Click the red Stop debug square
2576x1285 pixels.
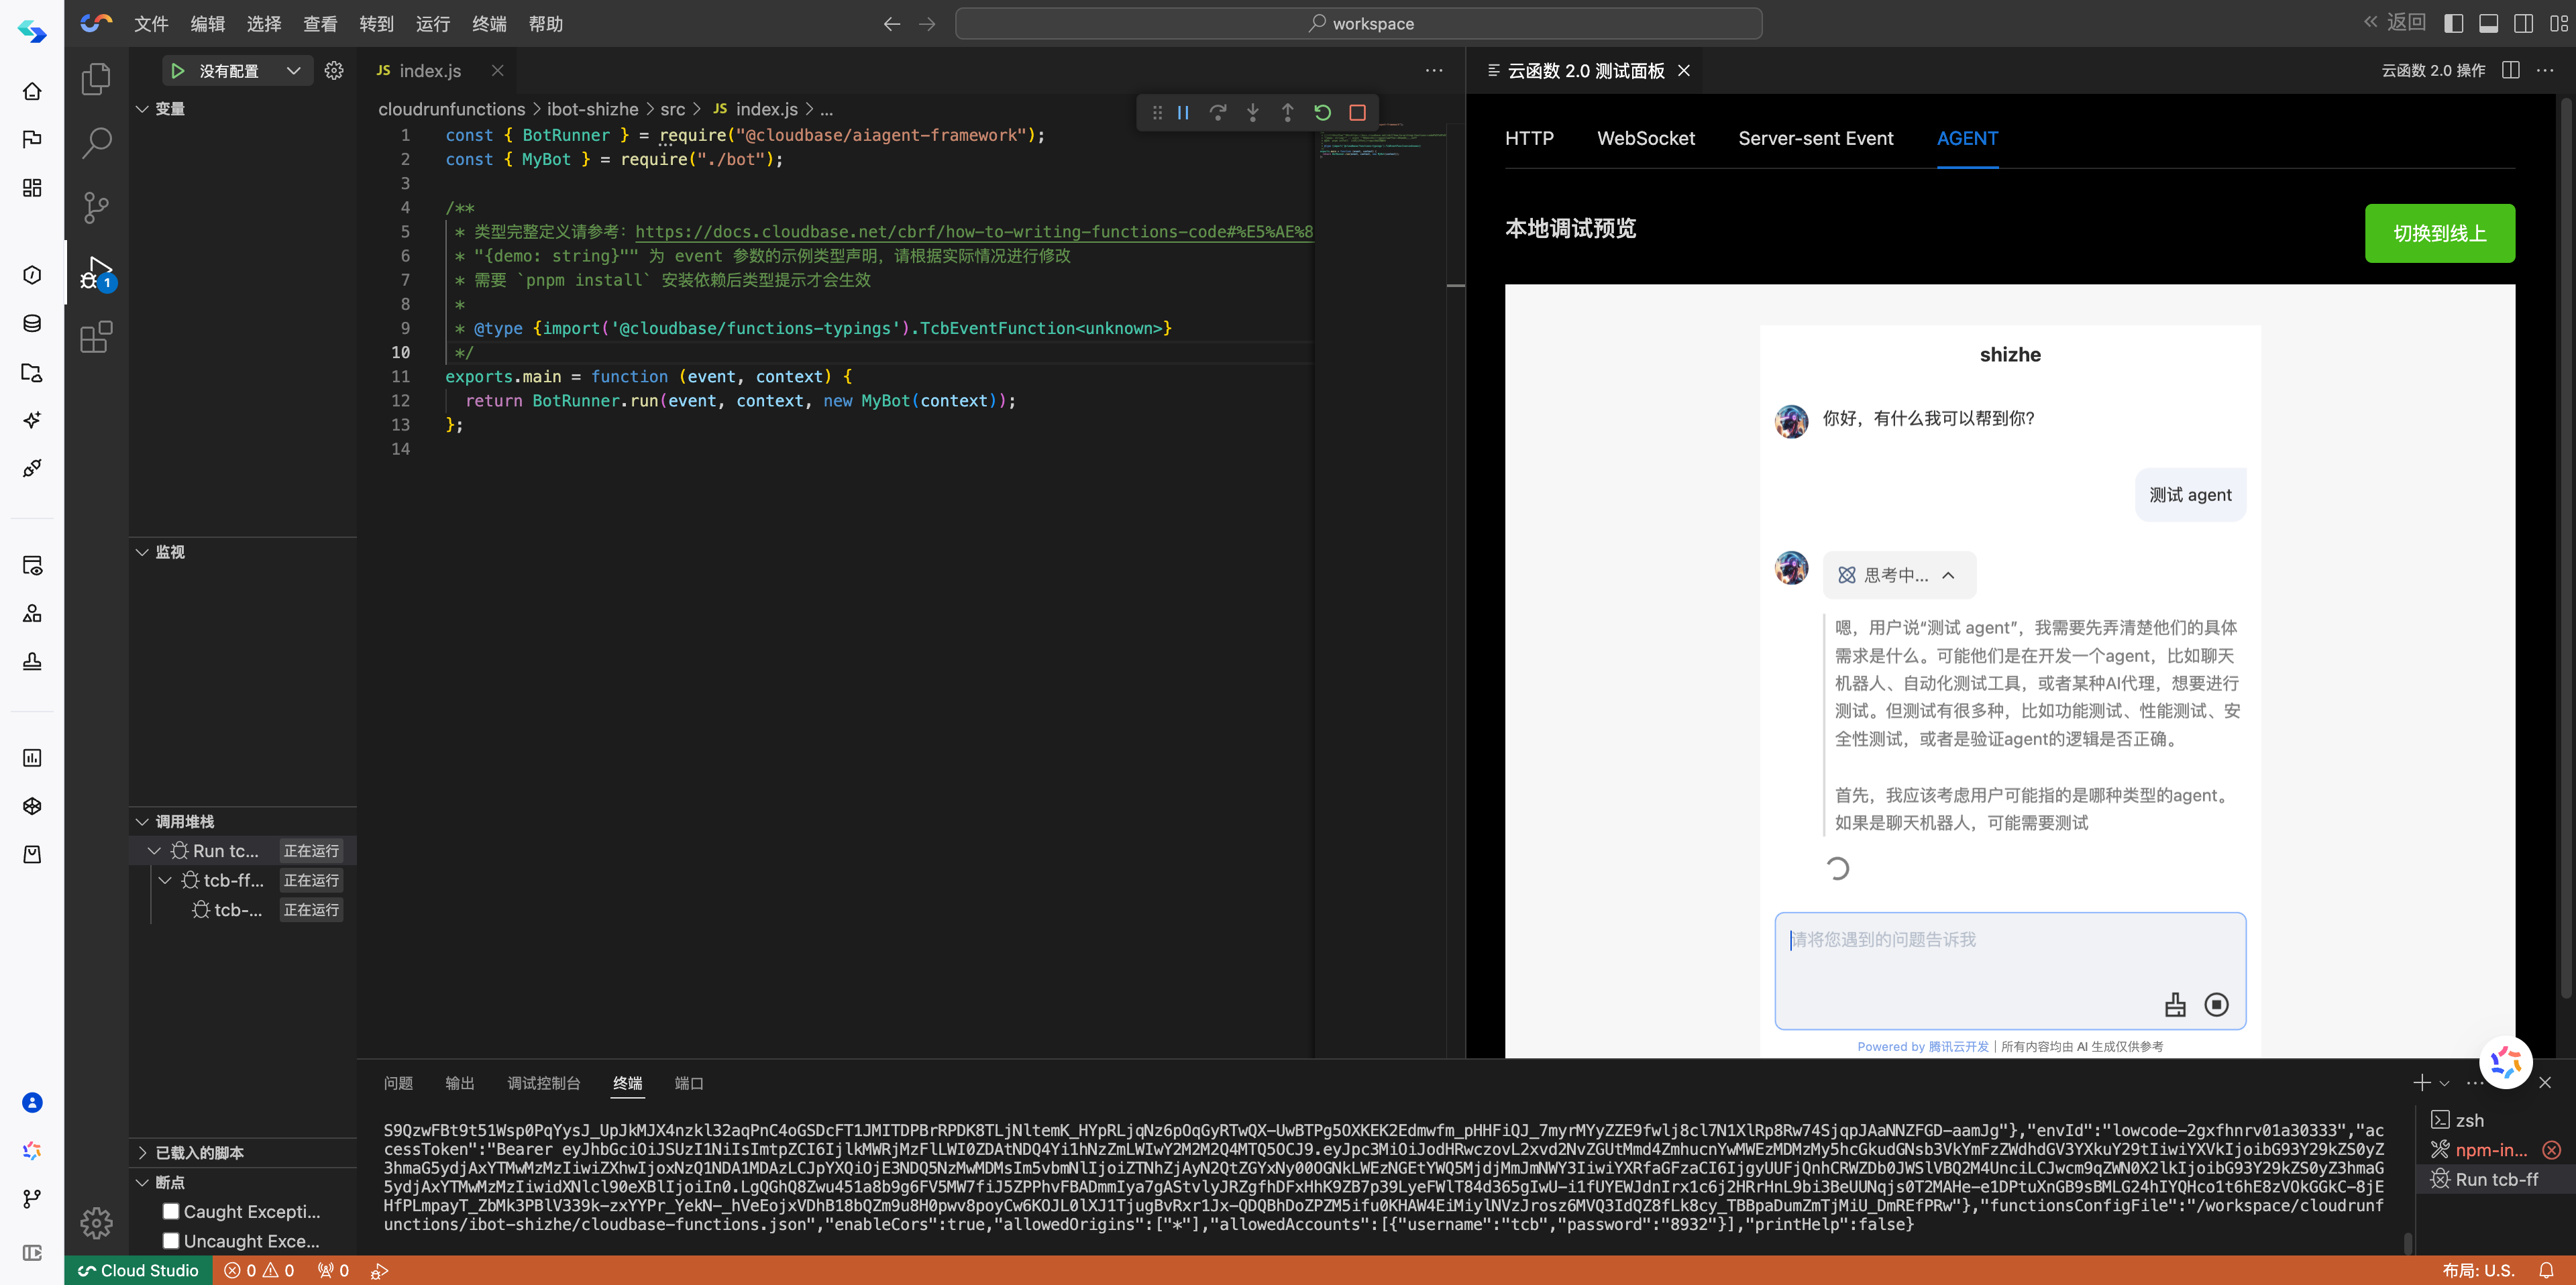(x=1357, y=112)
